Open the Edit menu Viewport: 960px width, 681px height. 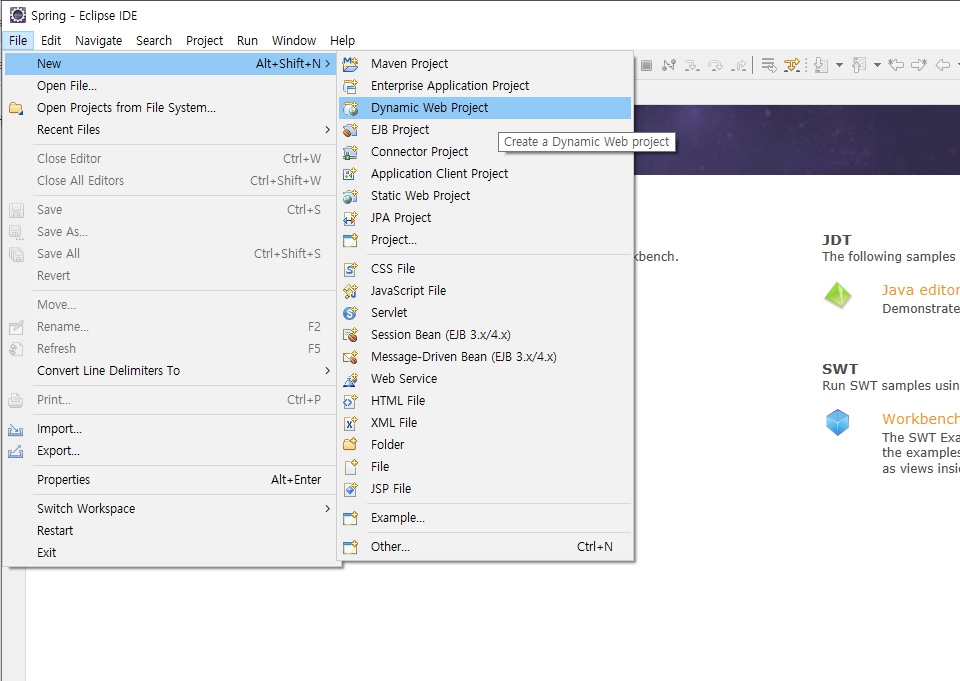coord(51,40)
